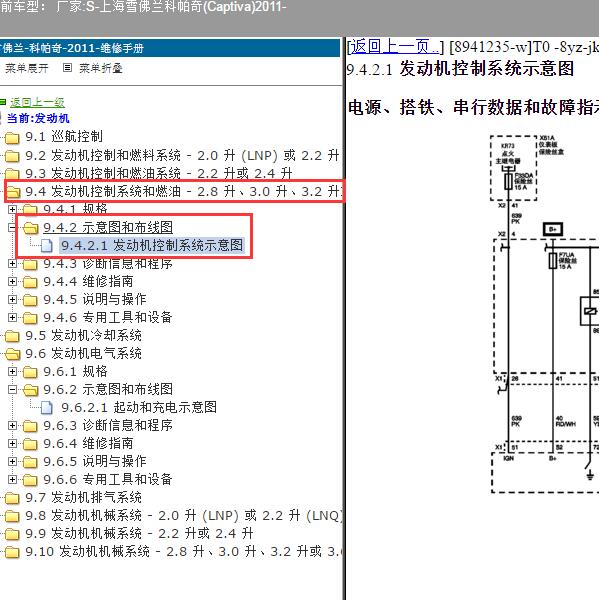Click the folder icon of 9.4.5 说明与操作
This screenshot has height=600, width=599.
point(30,300)
